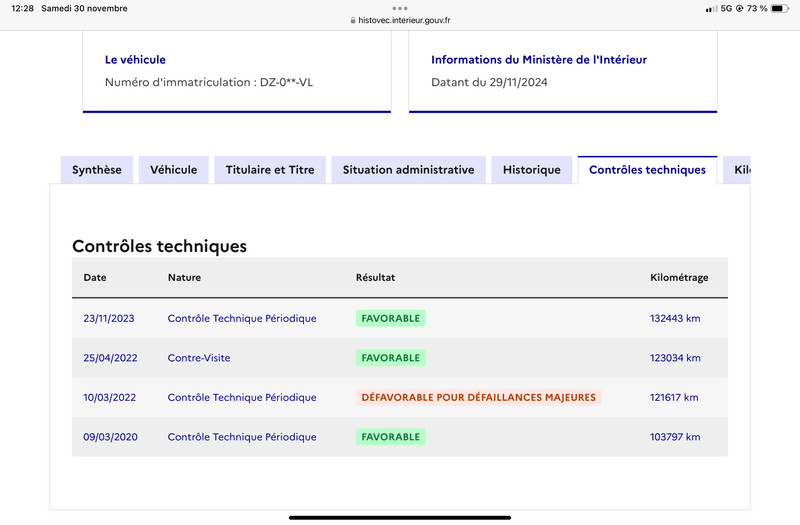The height and width of the screenshot is (525, 800).
Task: Open the Titulaire et Titre tab
Action: click(270, 170)
